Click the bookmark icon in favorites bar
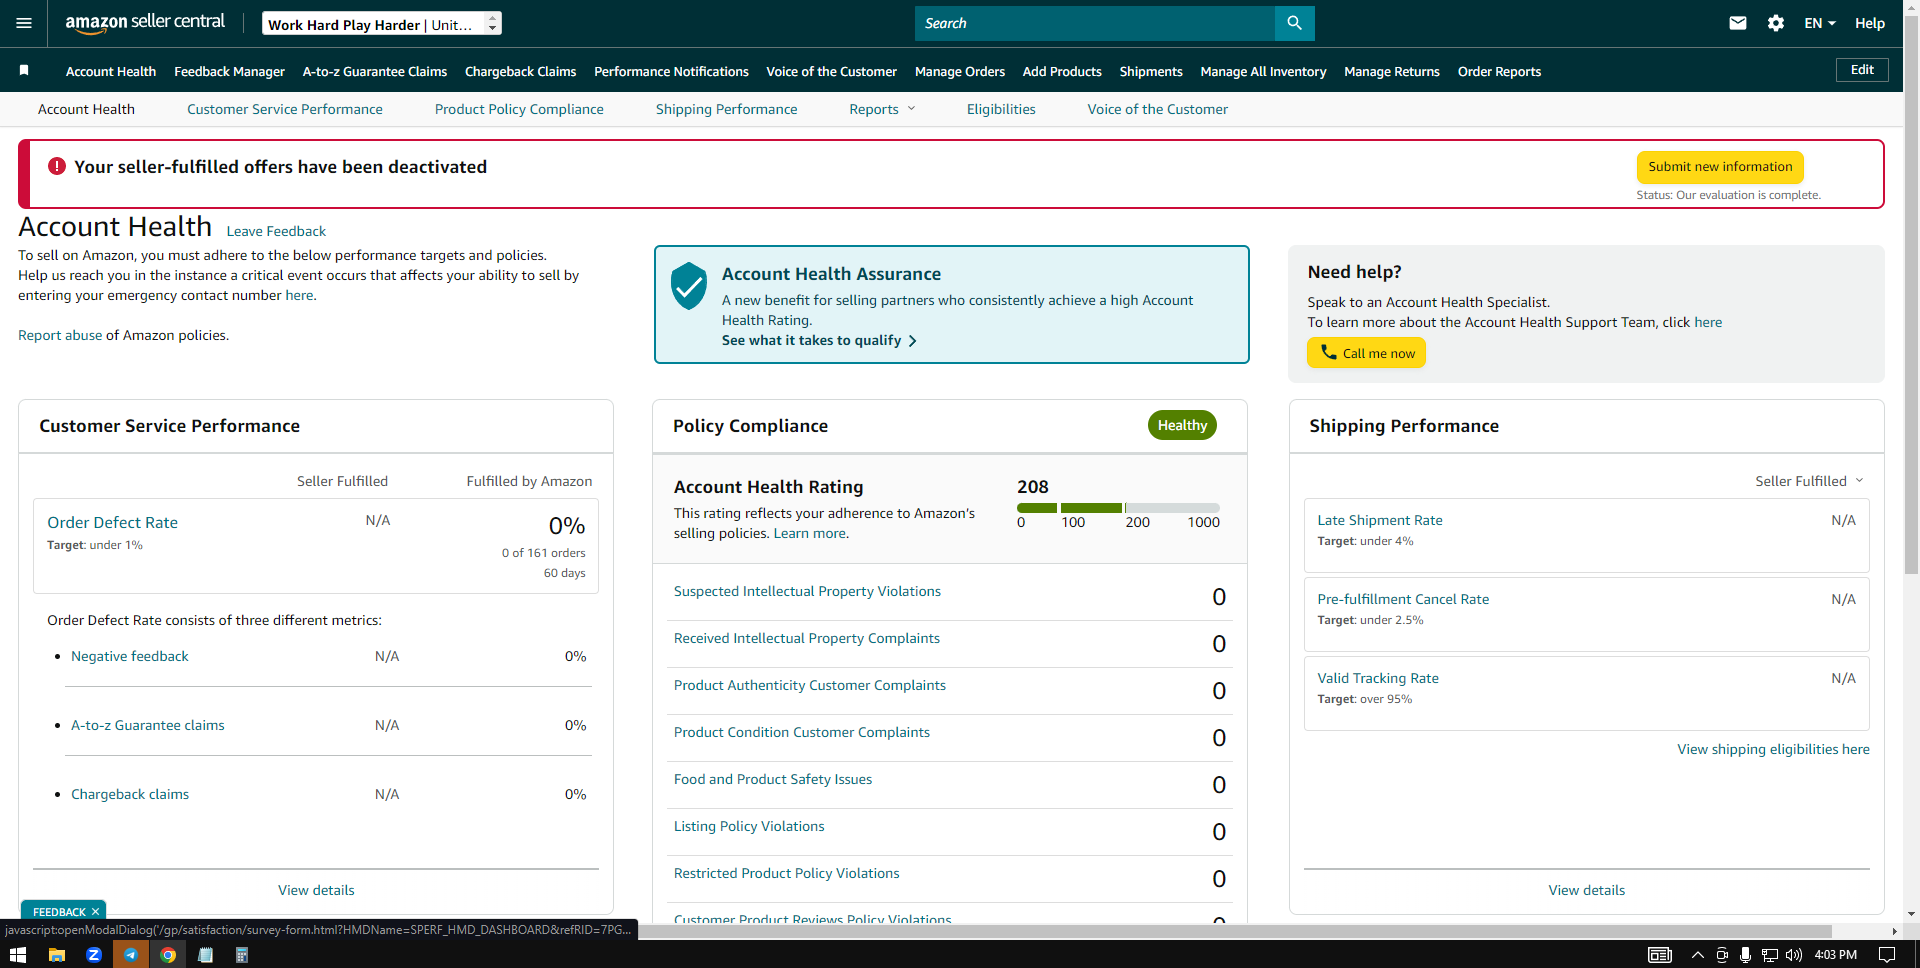Viewport: 1920px width, 968px height. point(24,70)
